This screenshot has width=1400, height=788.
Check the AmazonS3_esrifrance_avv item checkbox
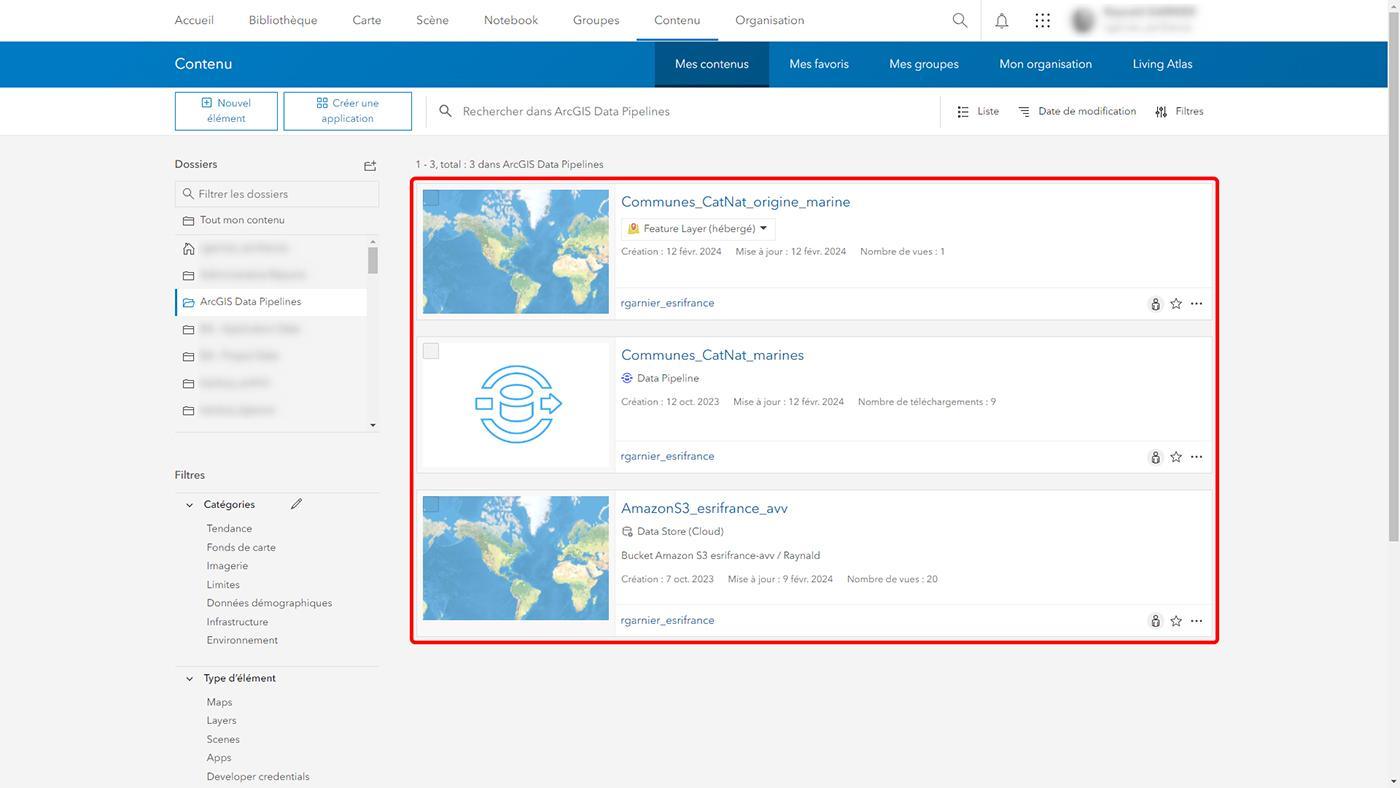(431, 504)
